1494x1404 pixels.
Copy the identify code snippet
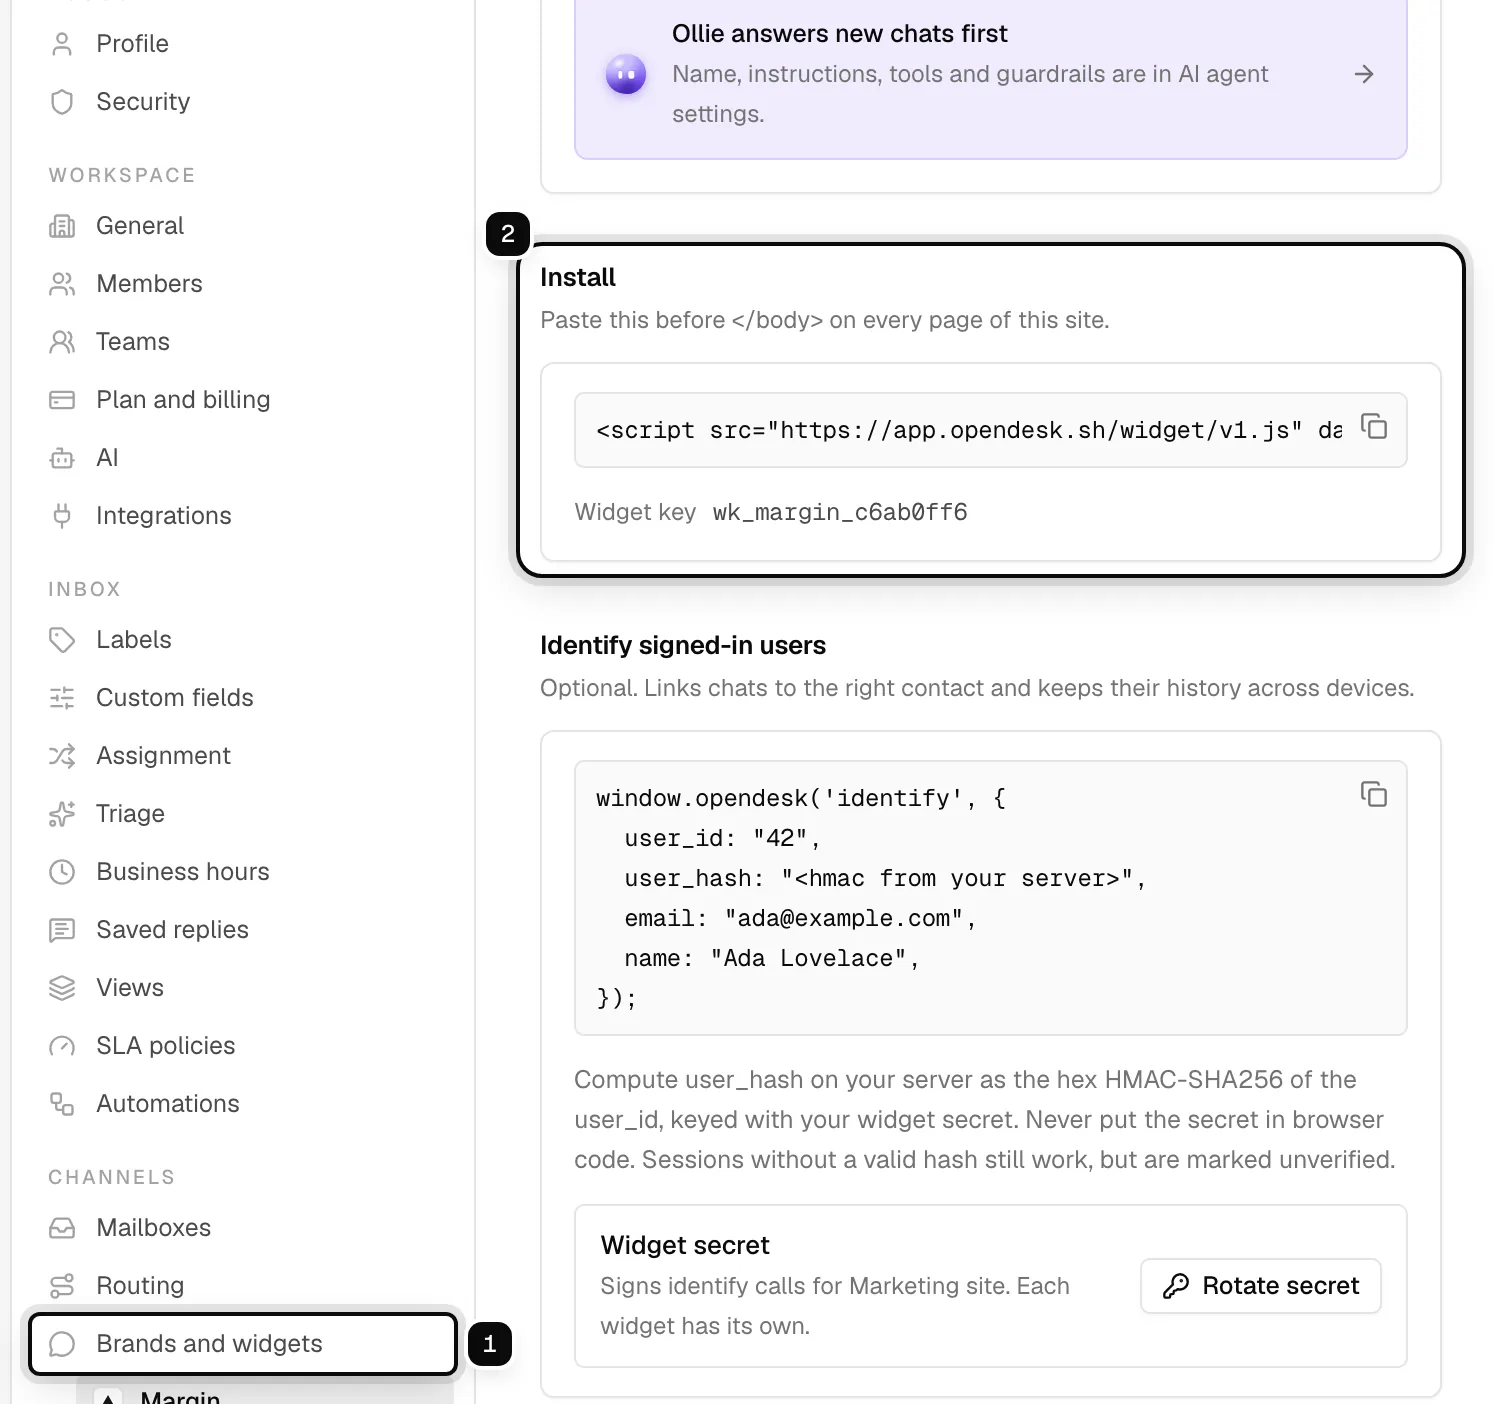pos(1374,794)
